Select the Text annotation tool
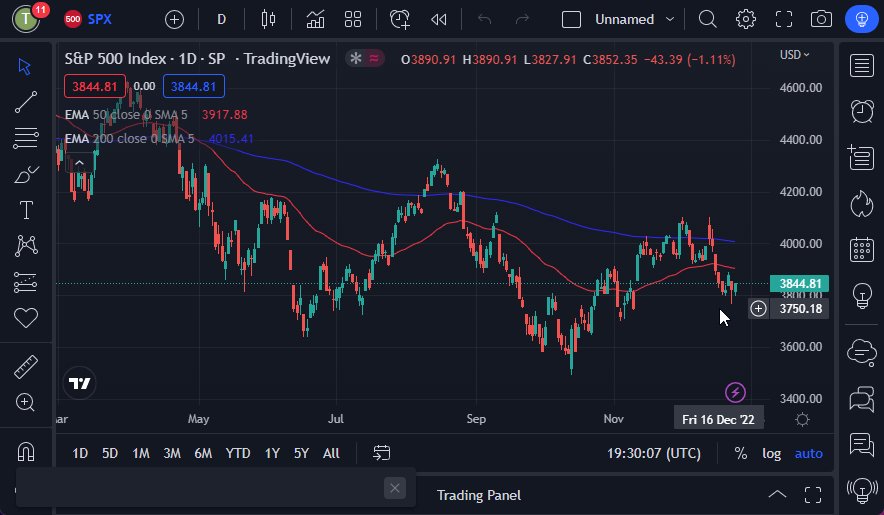Viewport: 884px width, 515px height. tap(25, 210)
